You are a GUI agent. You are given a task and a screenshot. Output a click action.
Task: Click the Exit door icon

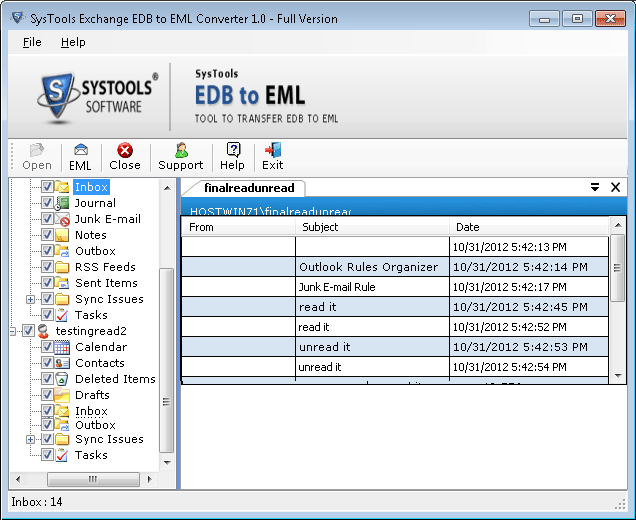(273, 150)
